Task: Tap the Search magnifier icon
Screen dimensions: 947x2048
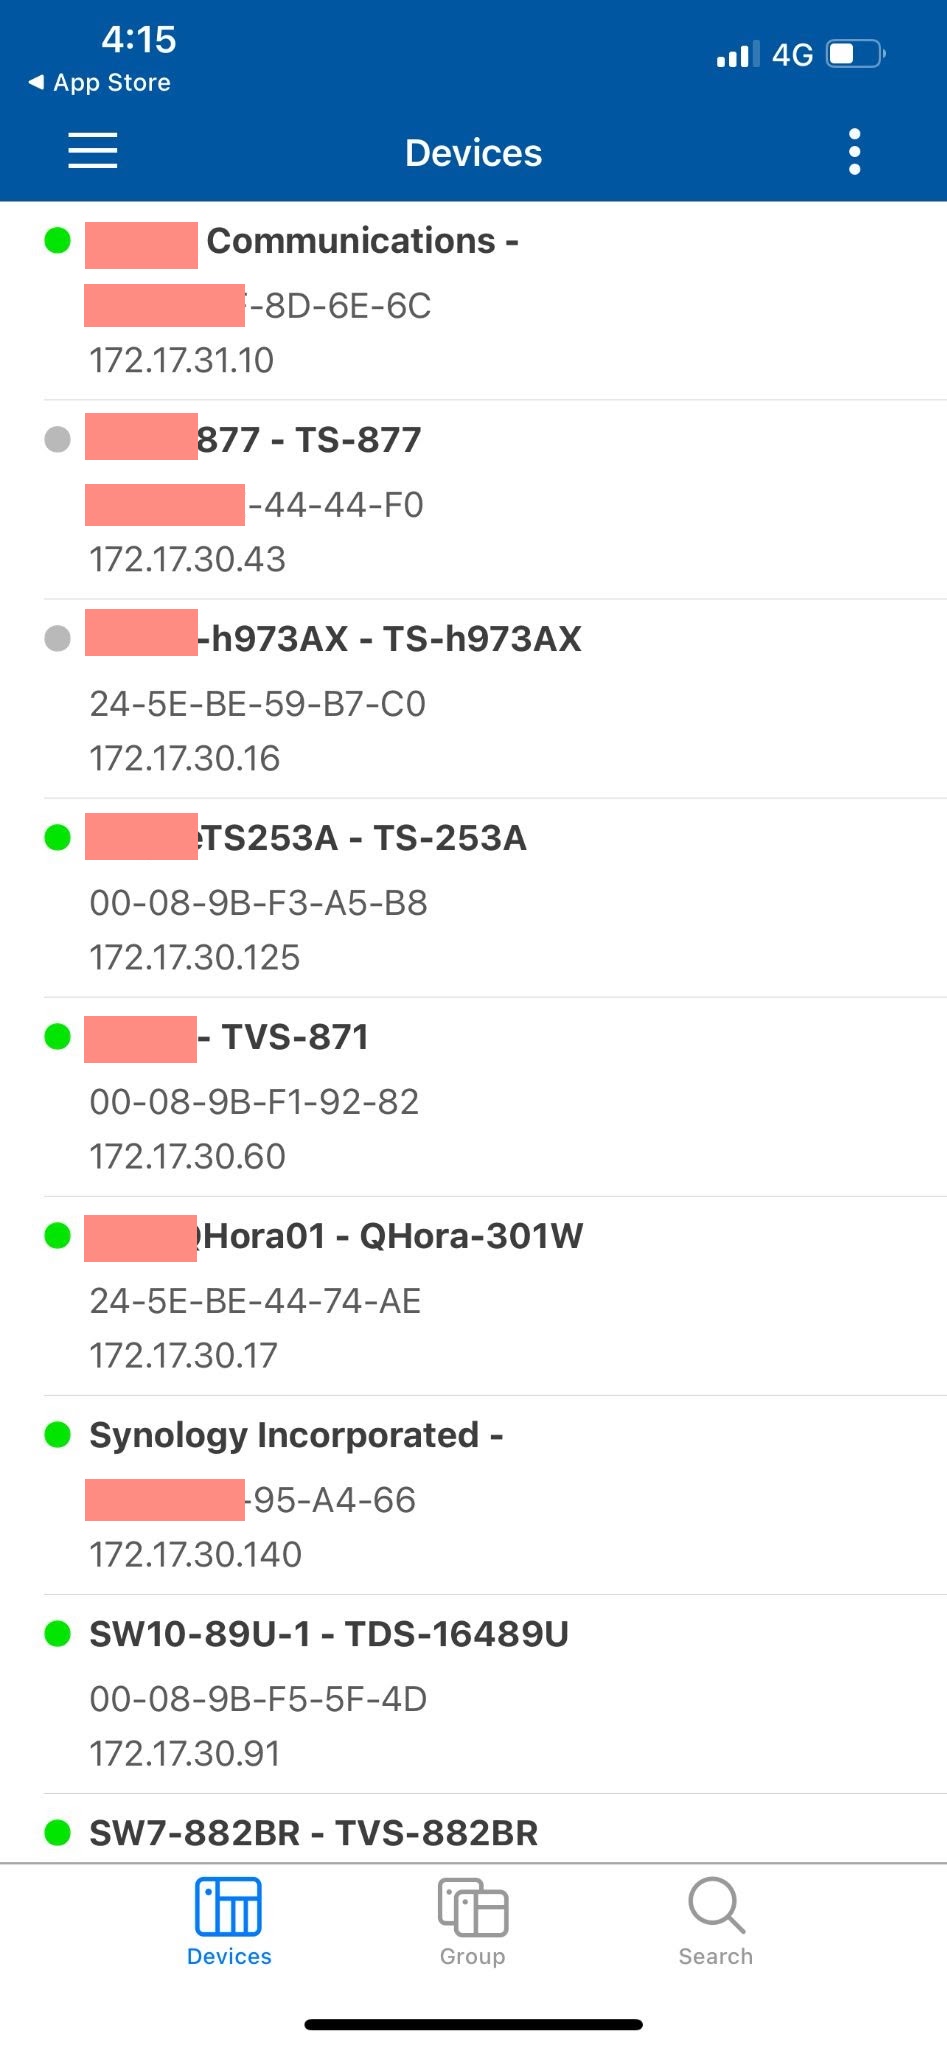Action: [x=716, y=1906]
